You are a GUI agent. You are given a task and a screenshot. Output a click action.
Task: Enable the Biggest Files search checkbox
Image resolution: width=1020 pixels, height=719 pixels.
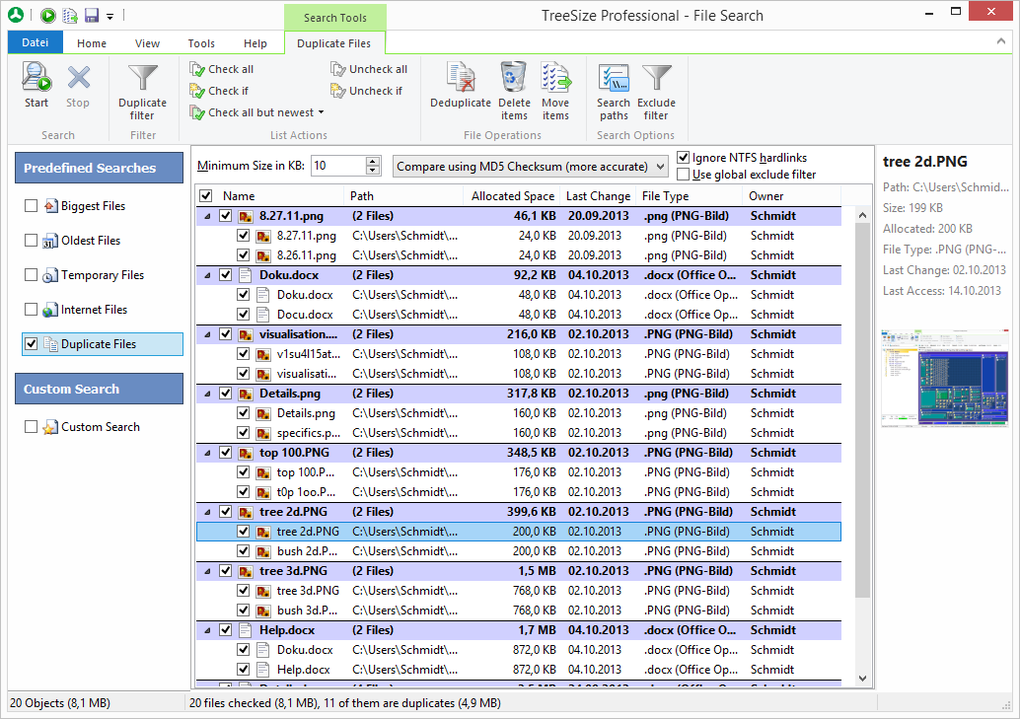click(31, 206)
